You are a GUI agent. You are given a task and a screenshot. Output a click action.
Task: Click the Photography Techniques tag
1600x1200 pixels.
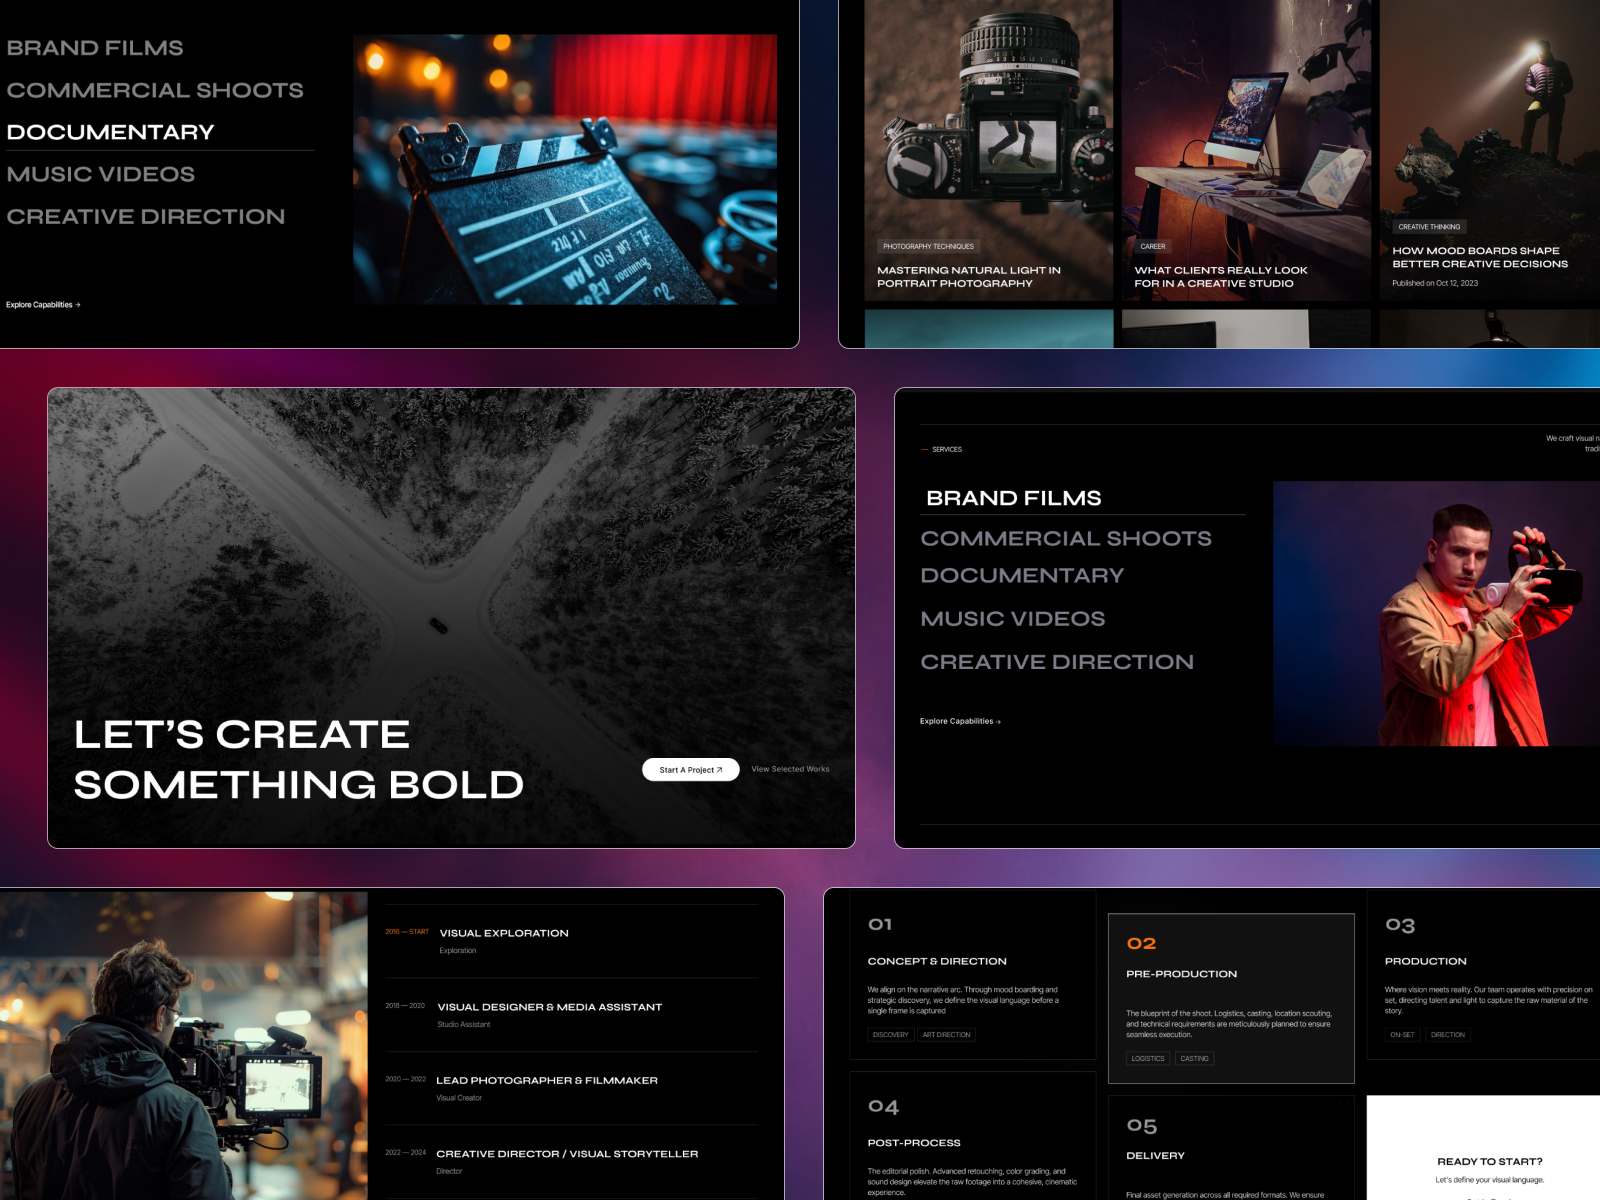(x=928, y=246)
